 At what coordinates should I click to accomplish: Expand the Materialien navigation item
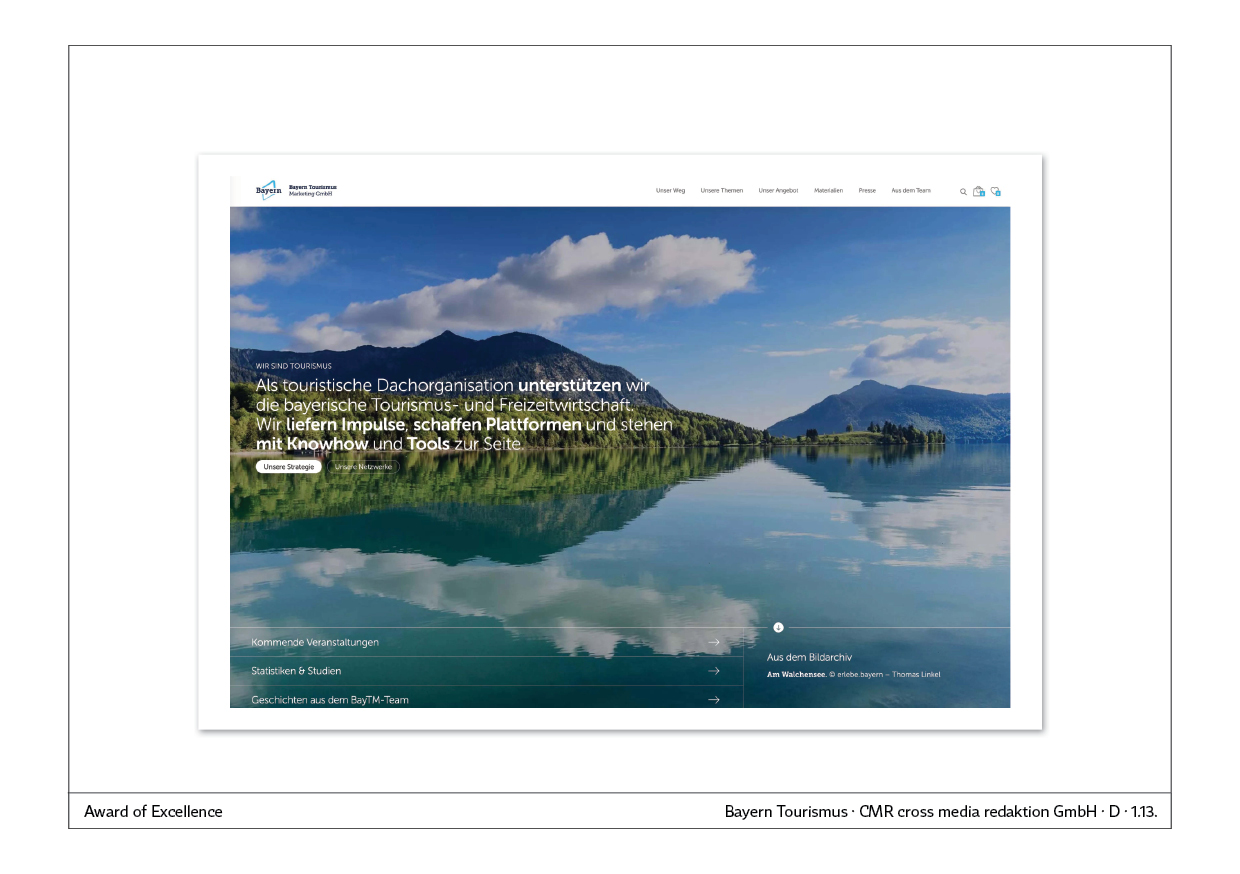point(828,190)
